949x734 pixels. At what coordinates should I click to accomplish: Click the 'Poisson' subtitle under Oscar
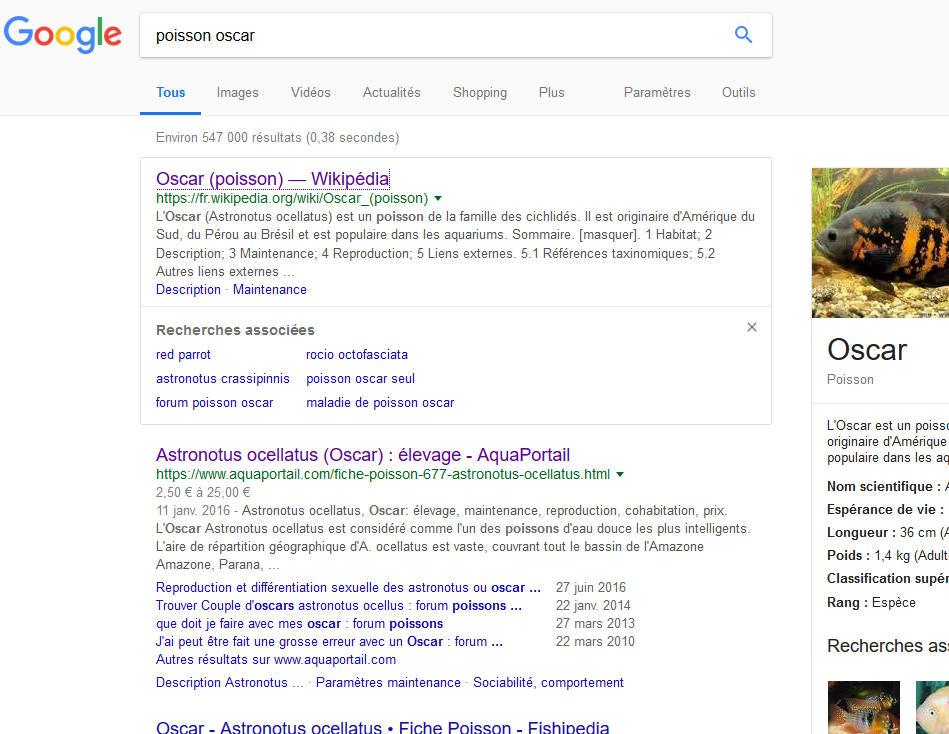(x=850, y=379)
